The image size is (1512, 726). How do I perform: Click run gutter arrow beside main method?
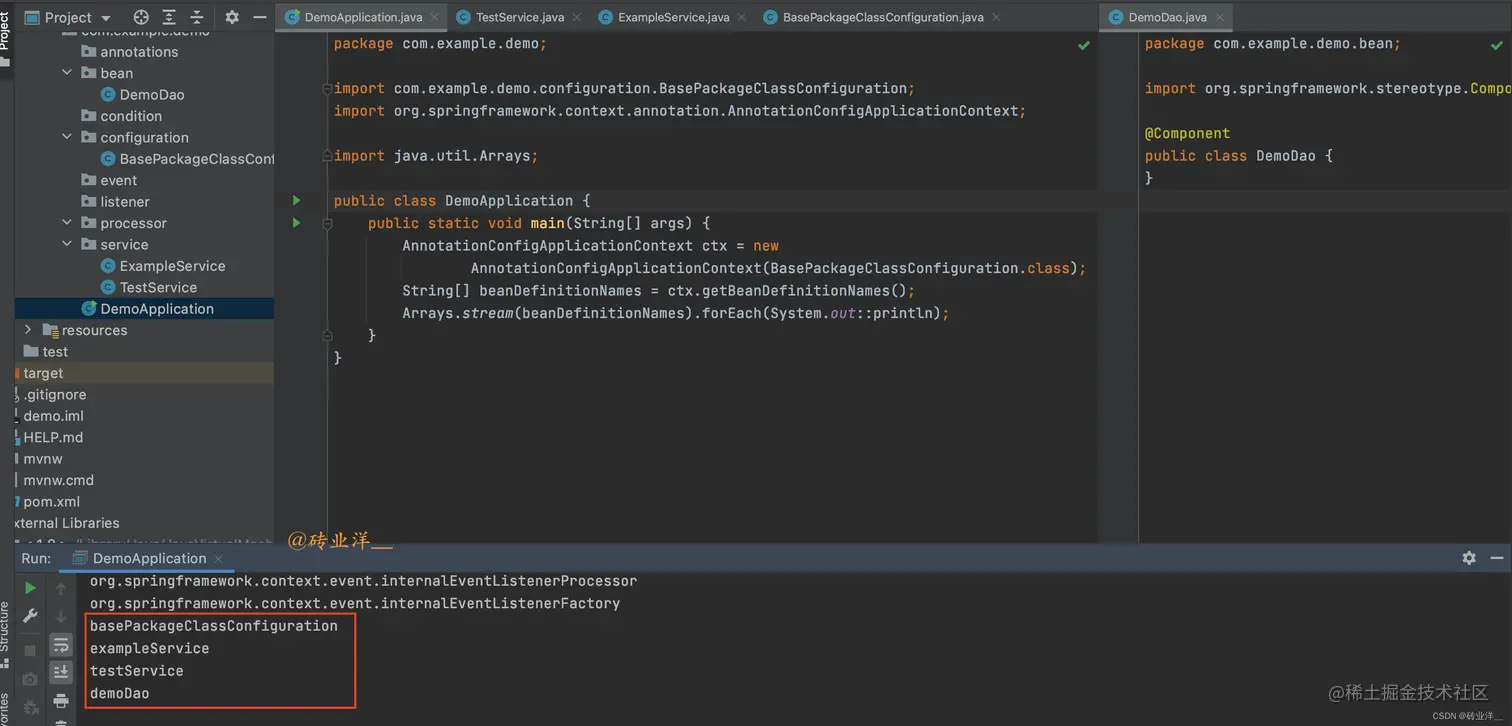pos(297,223)
